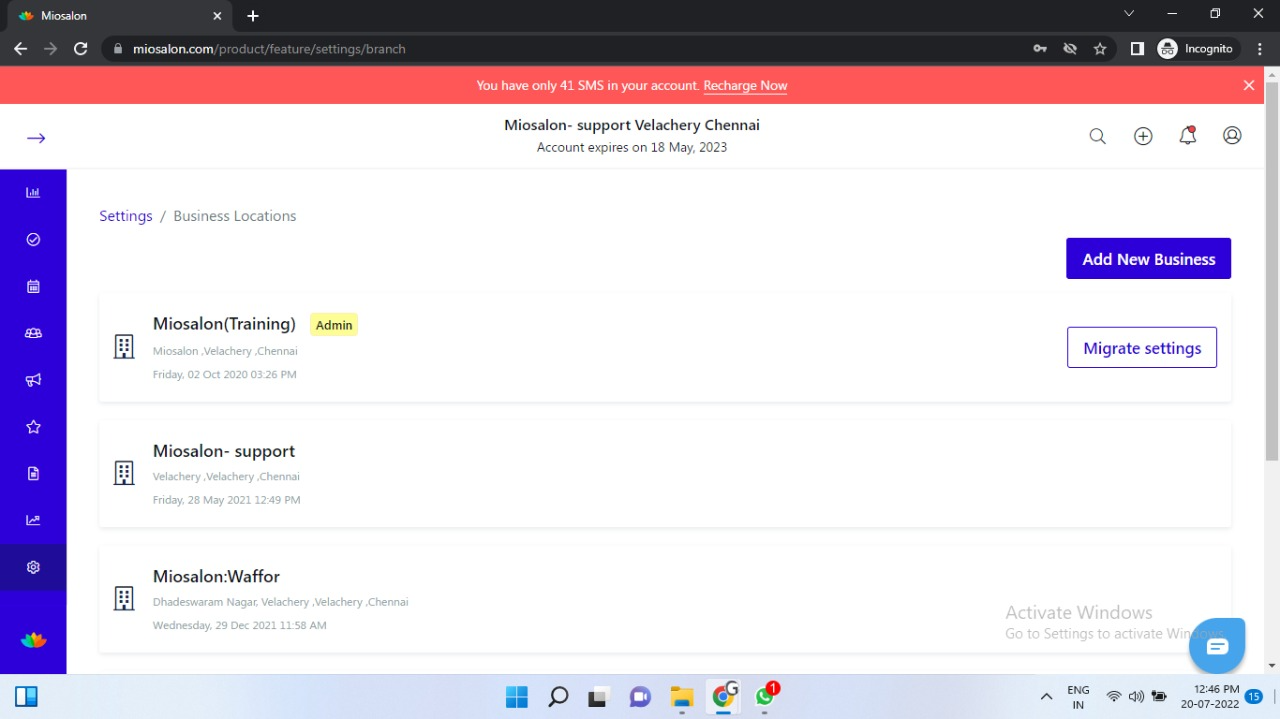Bookmark this page with the star
Screen dimensions: 1280x719
tap(1100, 48)
